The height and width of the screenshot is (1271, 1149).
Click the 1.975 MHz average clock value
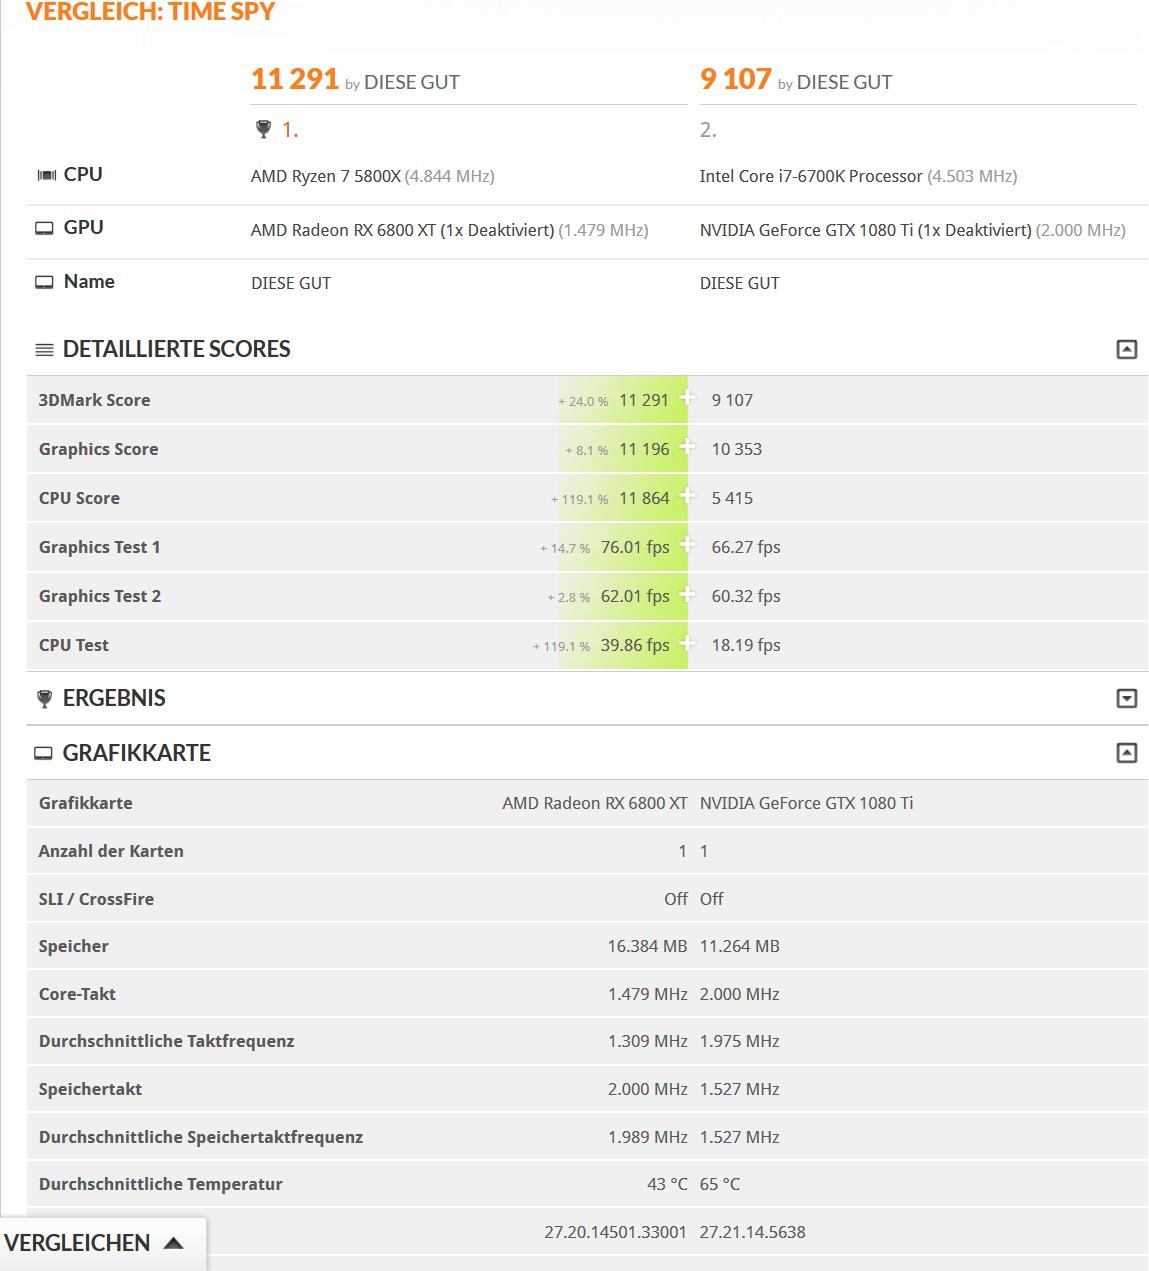click(740, 1041)
